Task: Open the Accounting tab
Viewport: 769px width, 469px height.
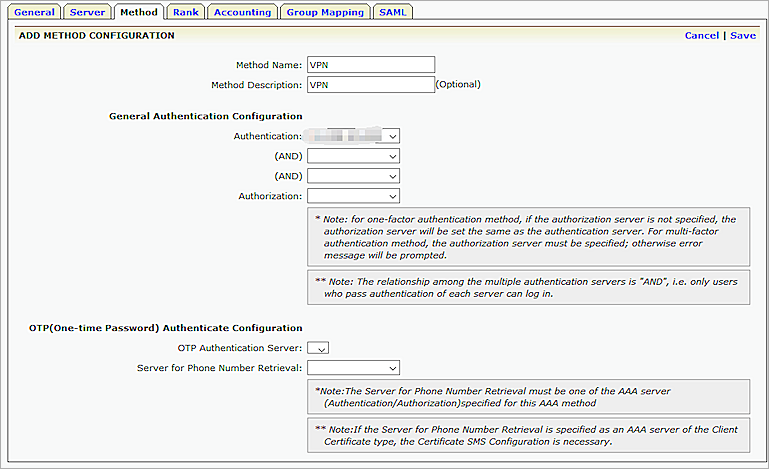Action: coord(242,12)
